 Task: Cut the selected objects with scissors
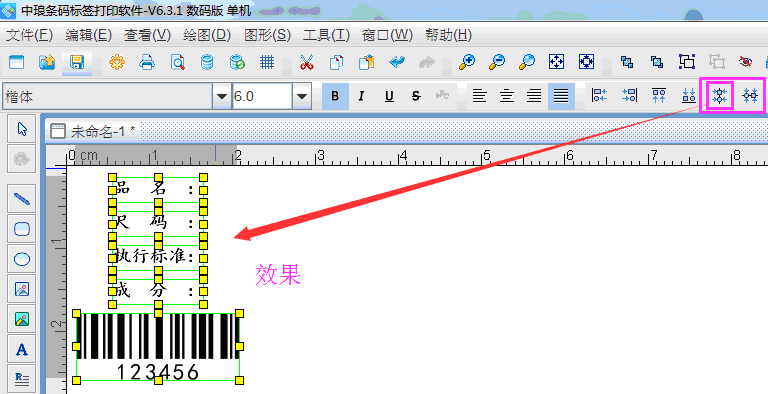[x=307, y=62]
